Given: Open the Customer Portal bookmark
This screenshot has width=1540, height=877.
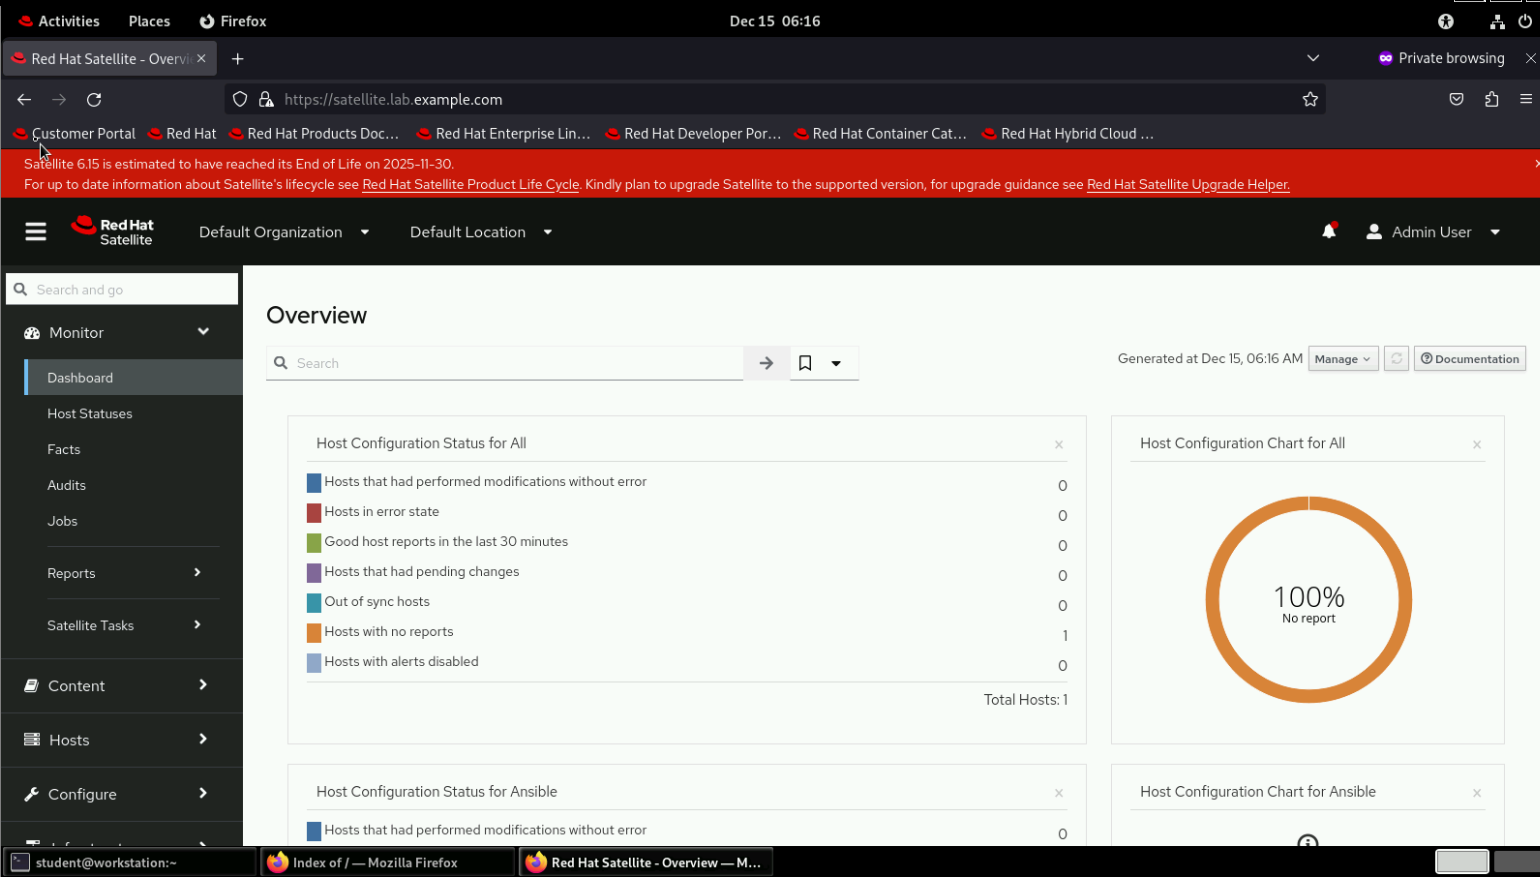Looking at the screenshot, I should tap(74, 133).
